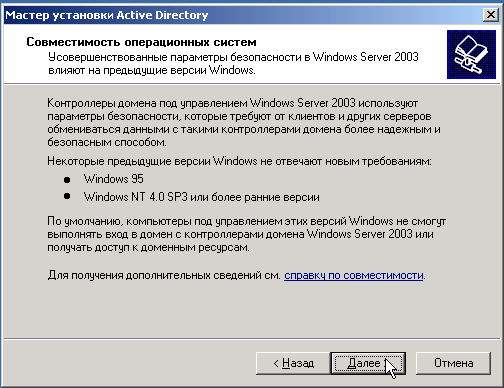Screen dimensions: 504x388
Task: Click the bullet dot beside Windows NT 4.0
Action: click(x=67, y=196)
